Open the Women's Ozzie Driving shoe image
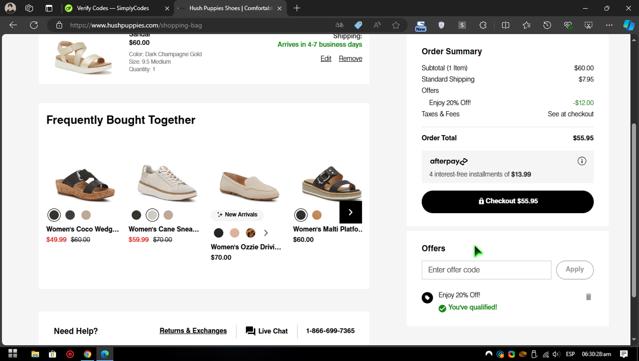Viewport: 639px width, 361px height. point(249,186)
